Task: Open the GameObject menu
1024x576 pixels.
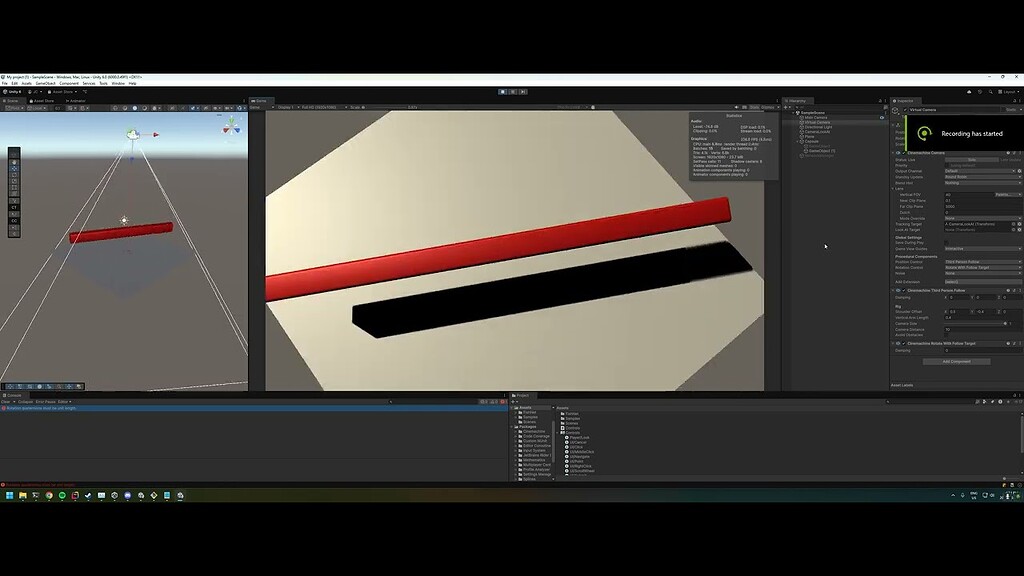Action: pos(45,83)
